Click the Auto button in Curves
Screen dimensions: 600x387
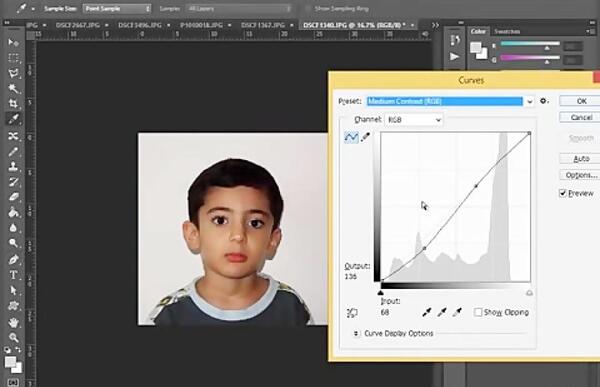tap(581, 158)
